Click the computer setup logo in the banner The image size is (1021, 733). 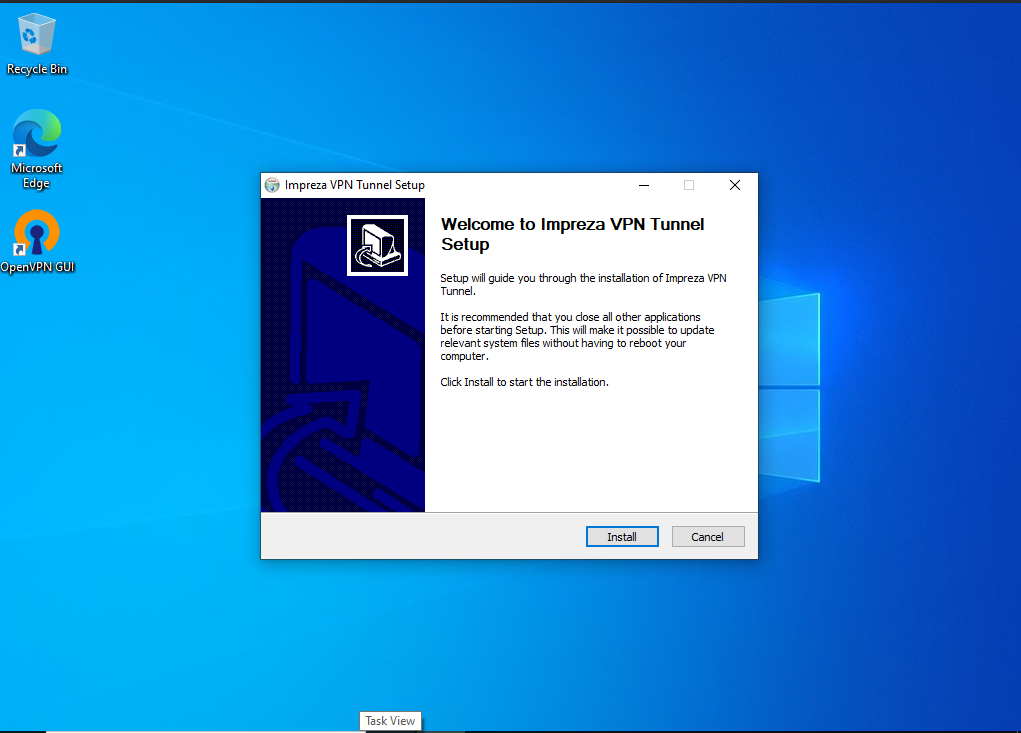[x=378, y=245]
